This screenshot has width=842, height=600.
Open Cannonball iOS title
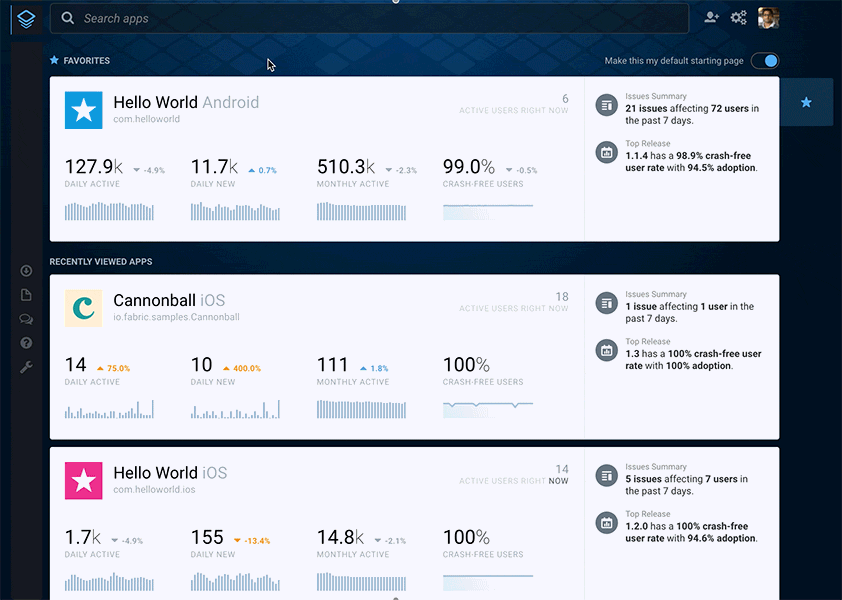coord(169,300)
